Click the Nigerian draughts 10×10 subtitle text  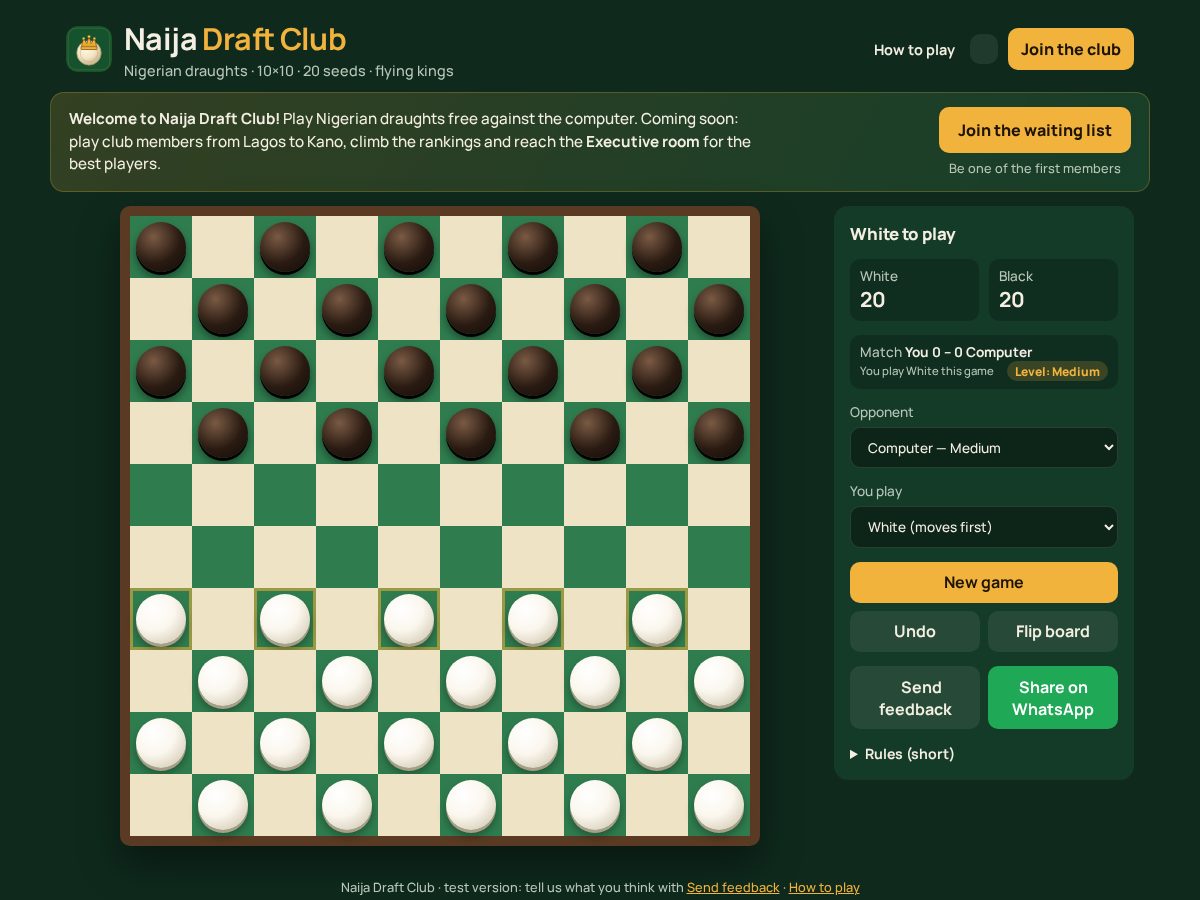[289, 71]
